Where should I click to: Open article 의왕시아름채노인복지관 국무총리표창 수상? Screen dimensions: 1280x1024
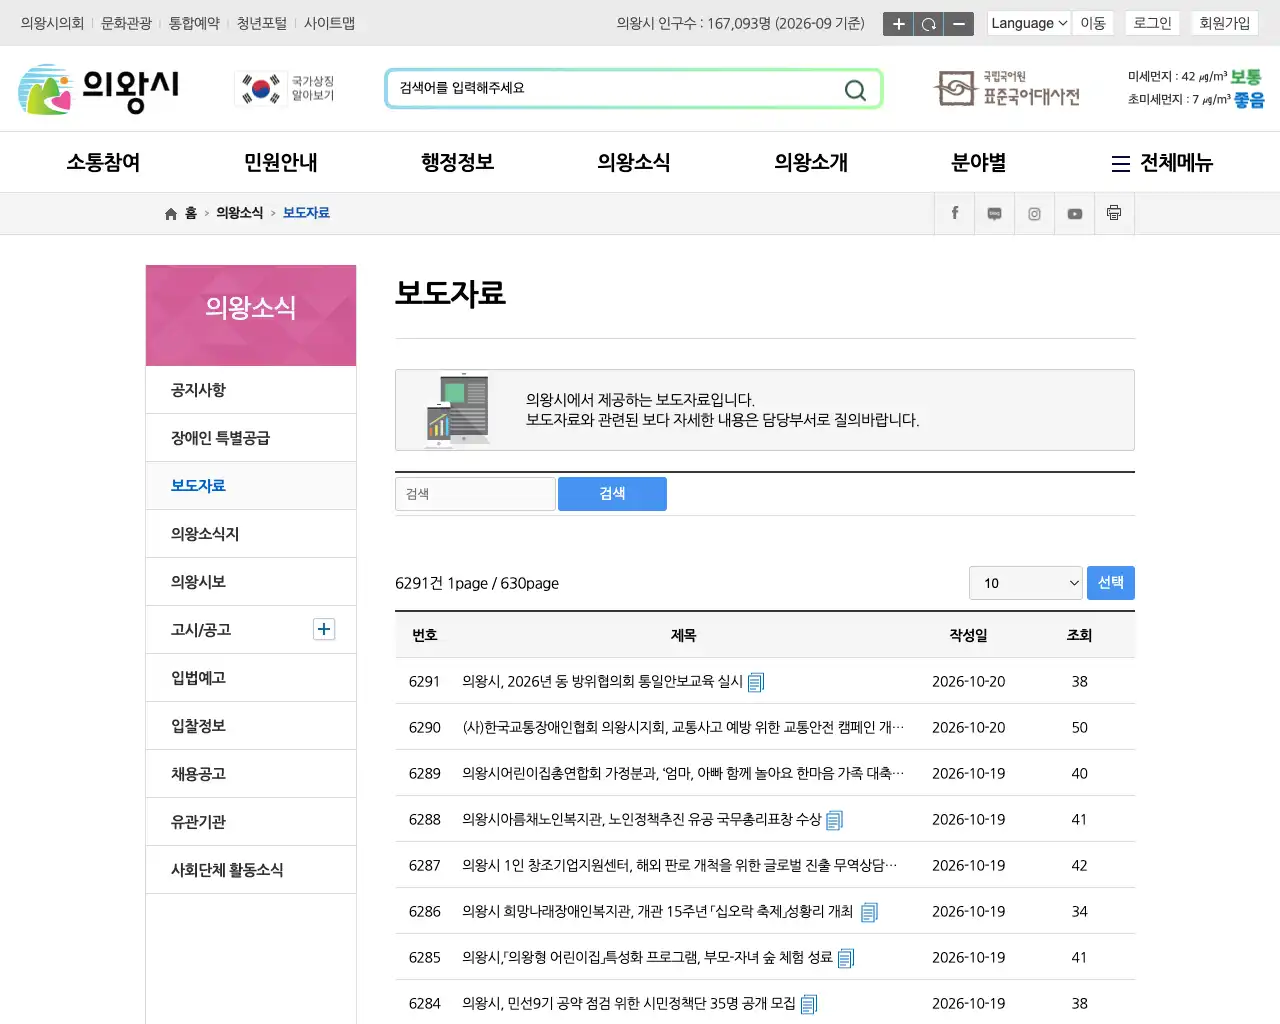tap(641, 820)
